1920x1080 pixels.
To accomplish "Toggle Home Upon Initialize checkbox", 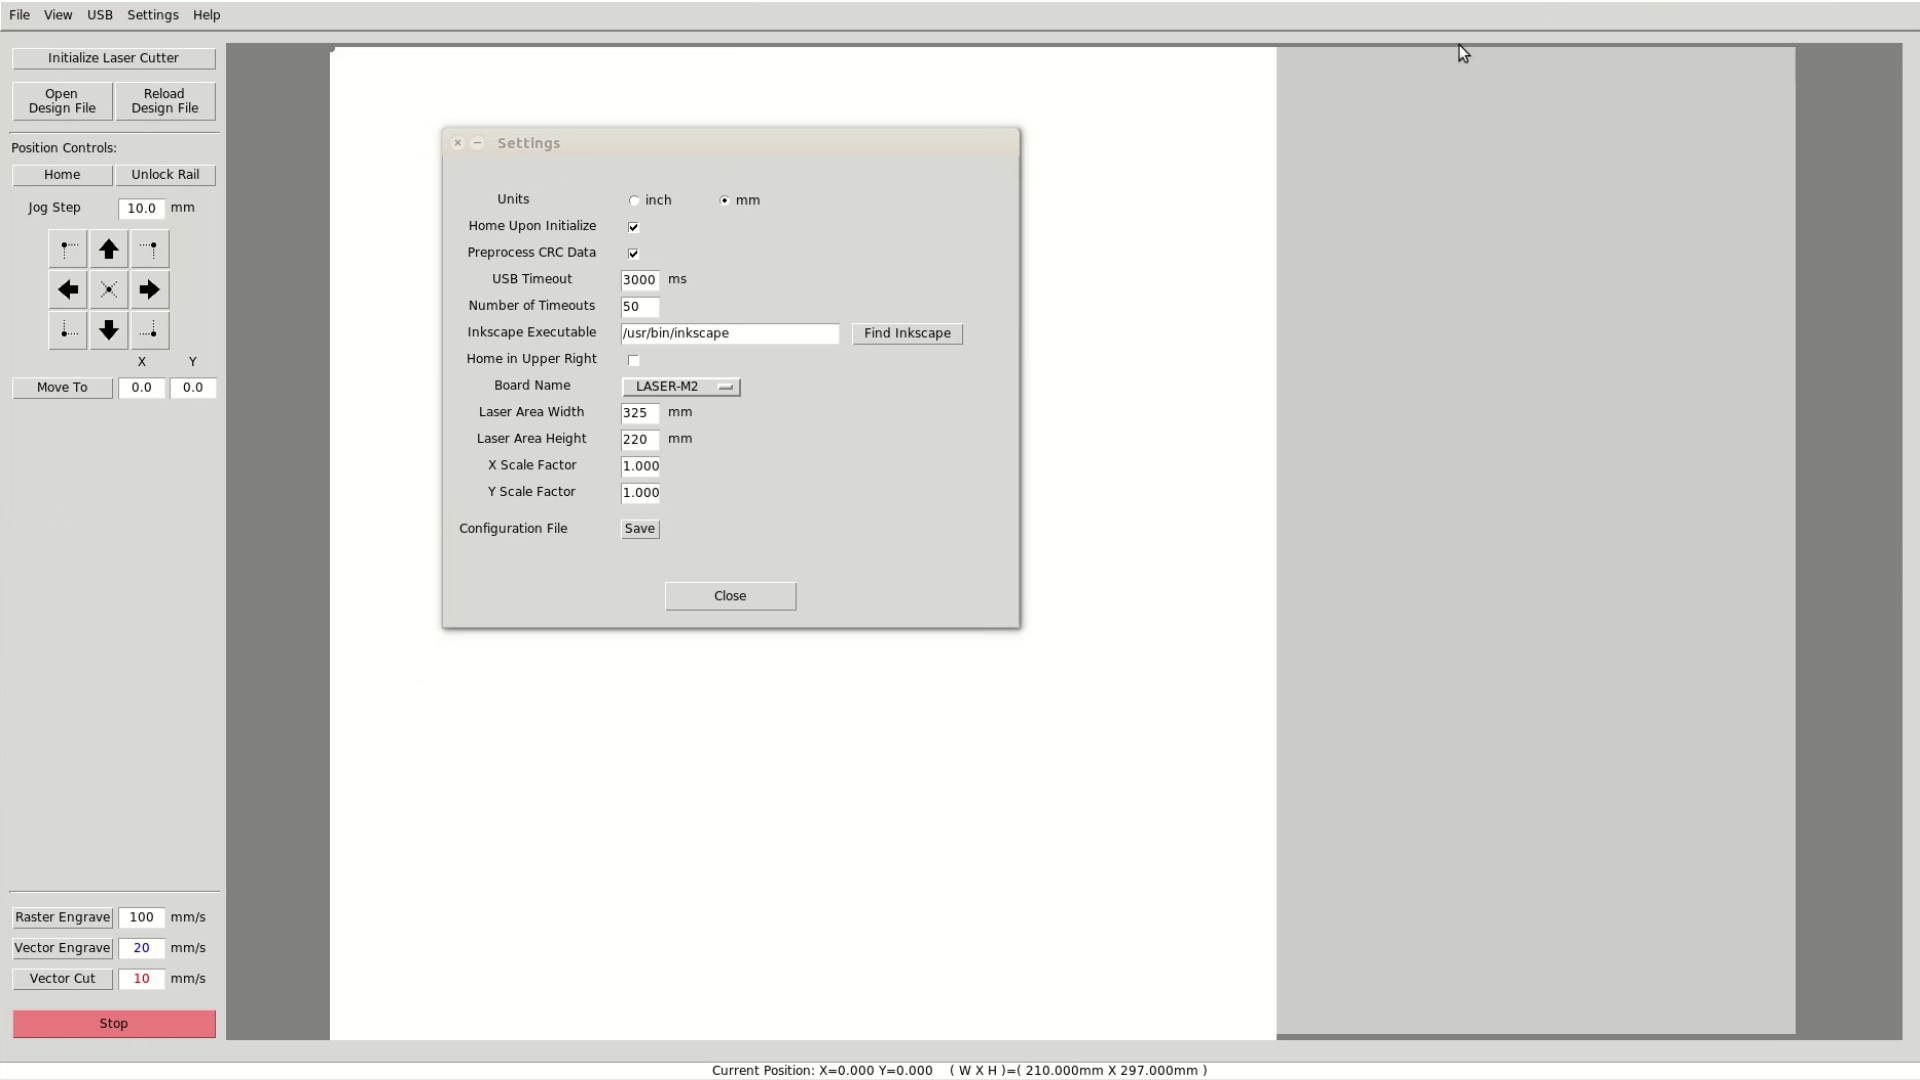I will (633, 227).
